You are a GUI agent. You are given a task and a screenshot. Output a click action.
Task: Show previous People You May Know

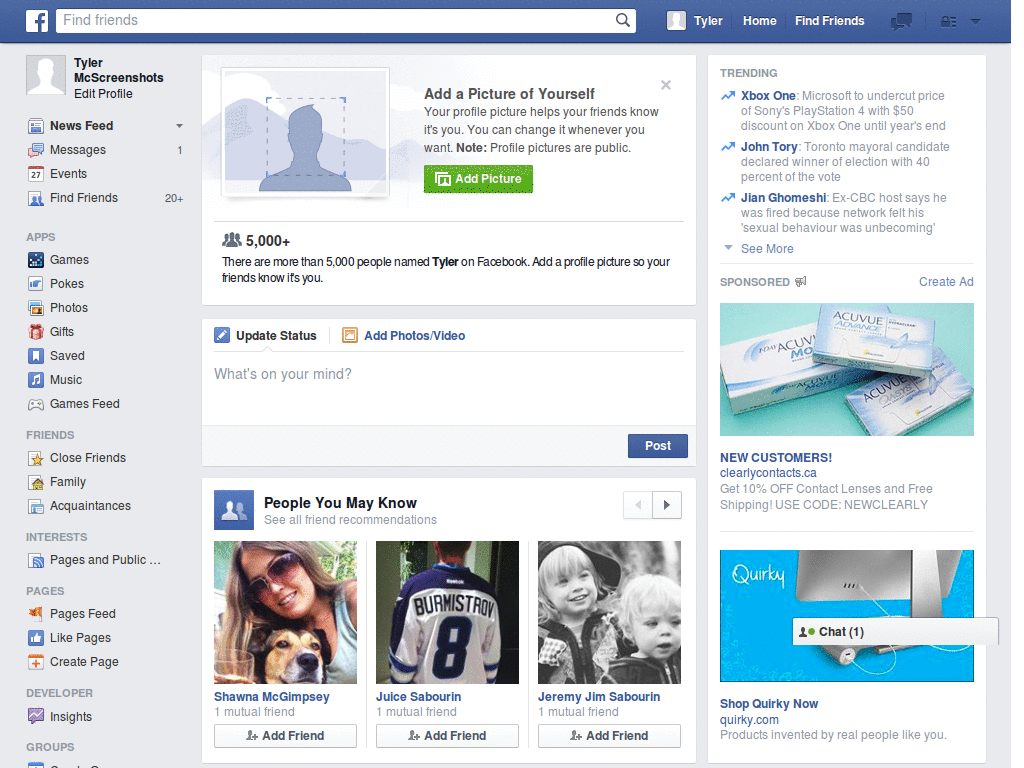638,505
